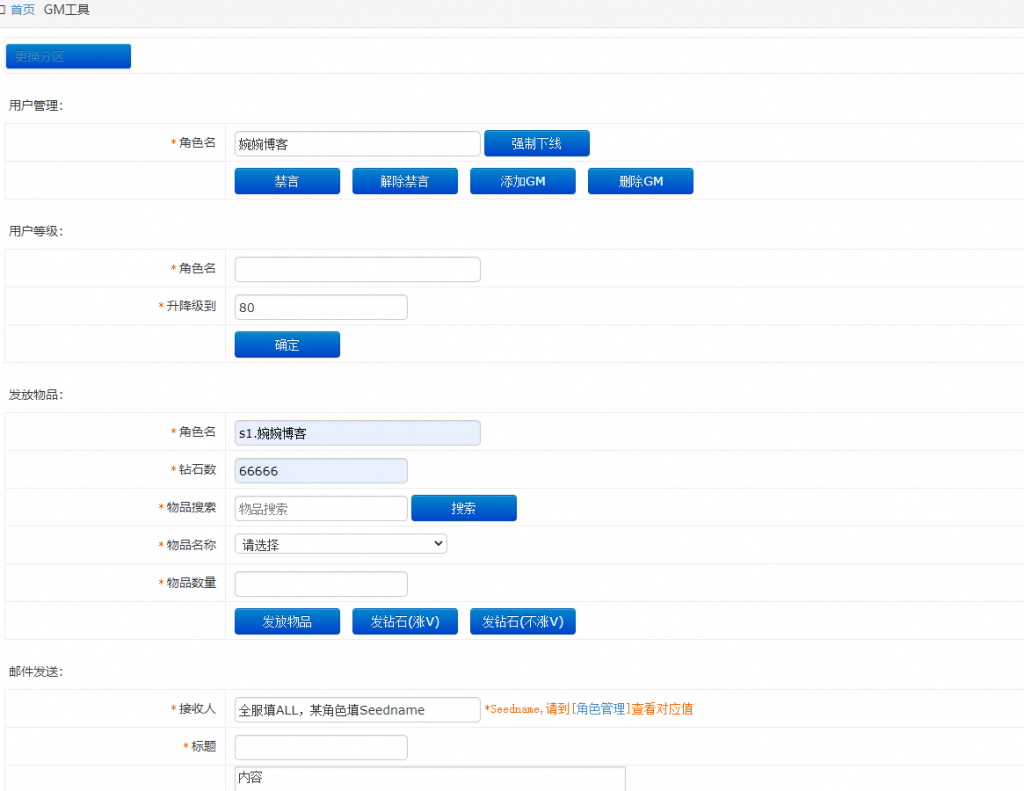Click the empty 物品数量 quantity field

(320, 583)
